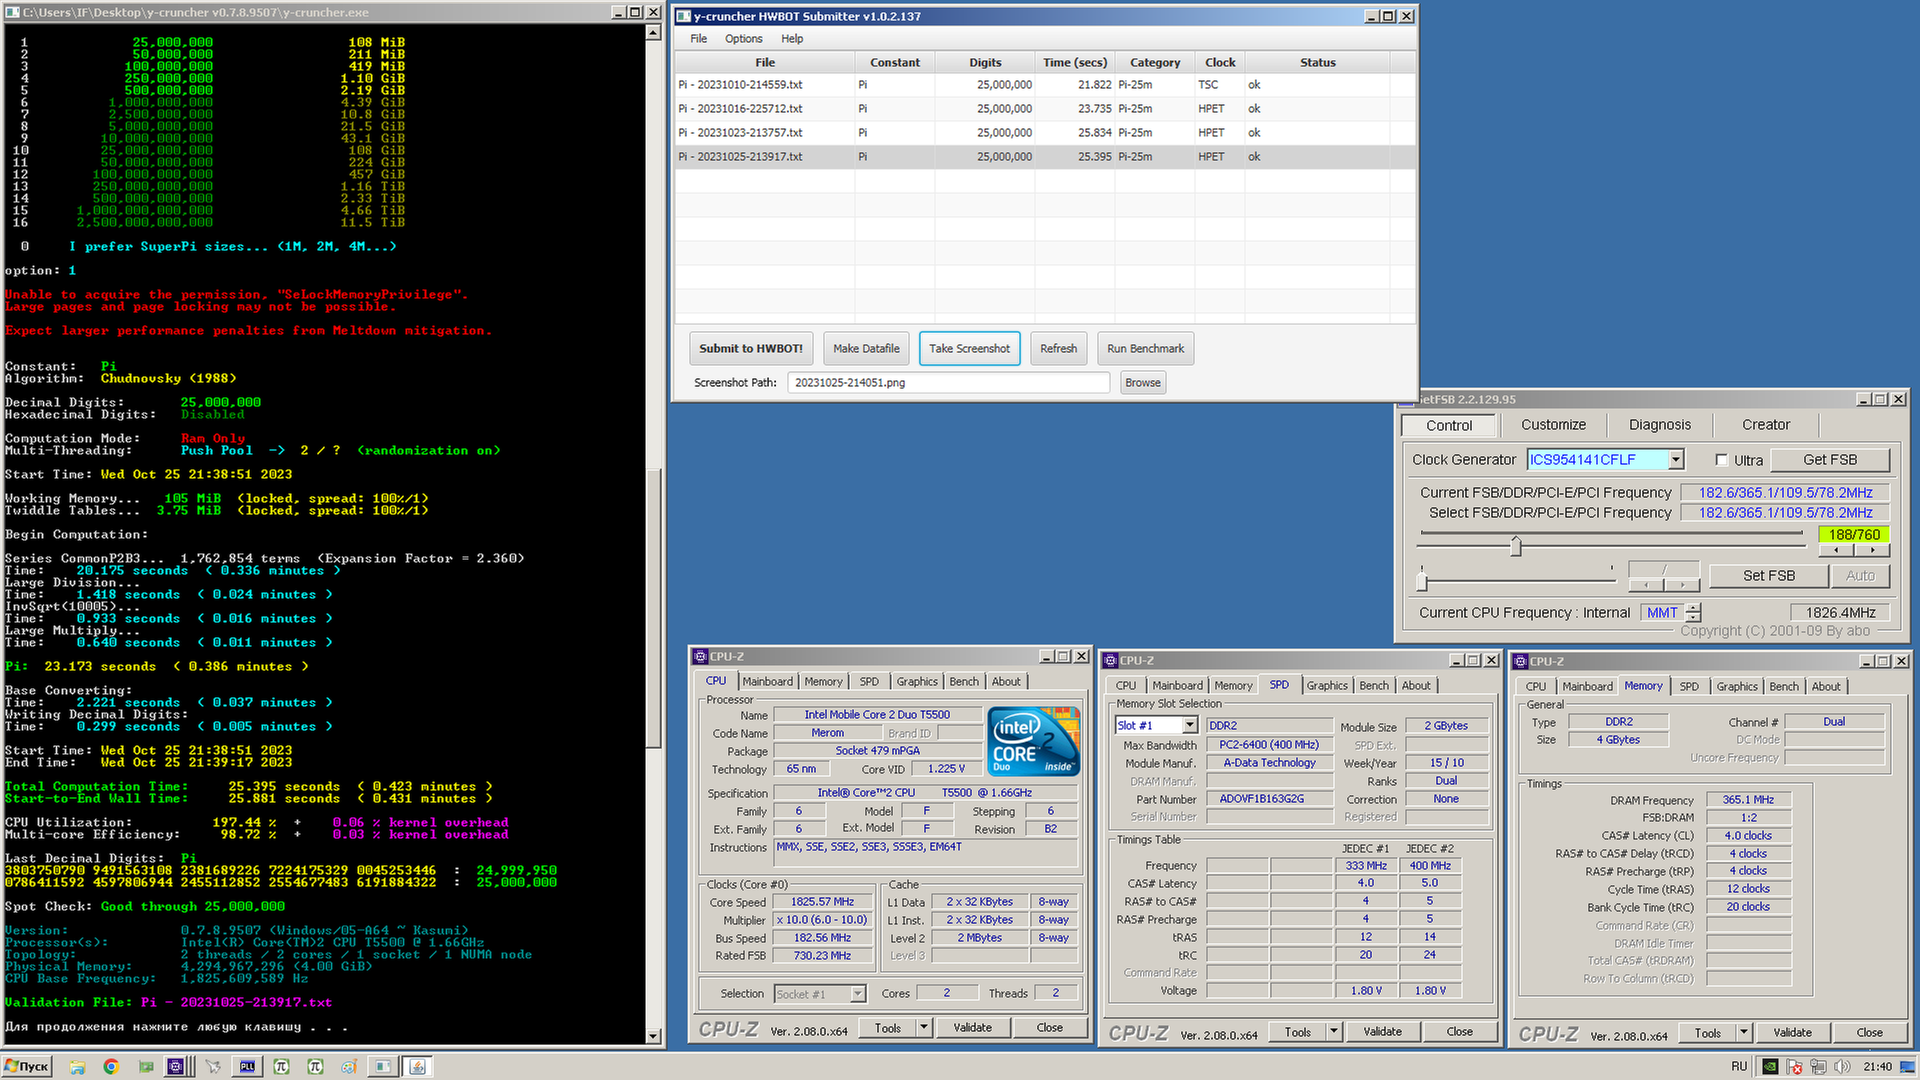Open Tools dropdown arrow in CPU-Z Memory window
The height and width of the screenshot is (1080, 1920).
[1743, 1032]
